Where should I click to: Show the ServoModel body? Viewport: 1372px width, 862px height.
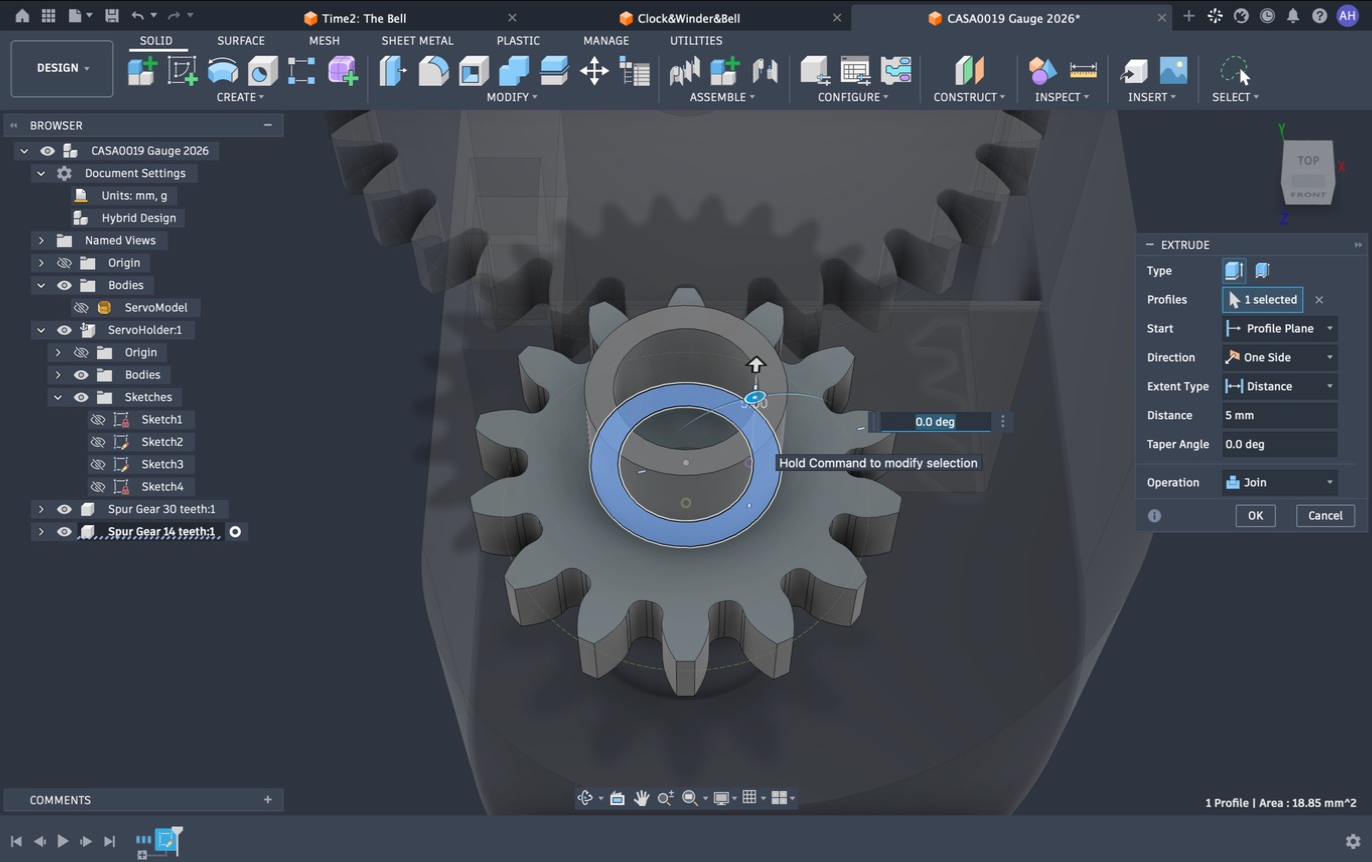tap(81, 307)
